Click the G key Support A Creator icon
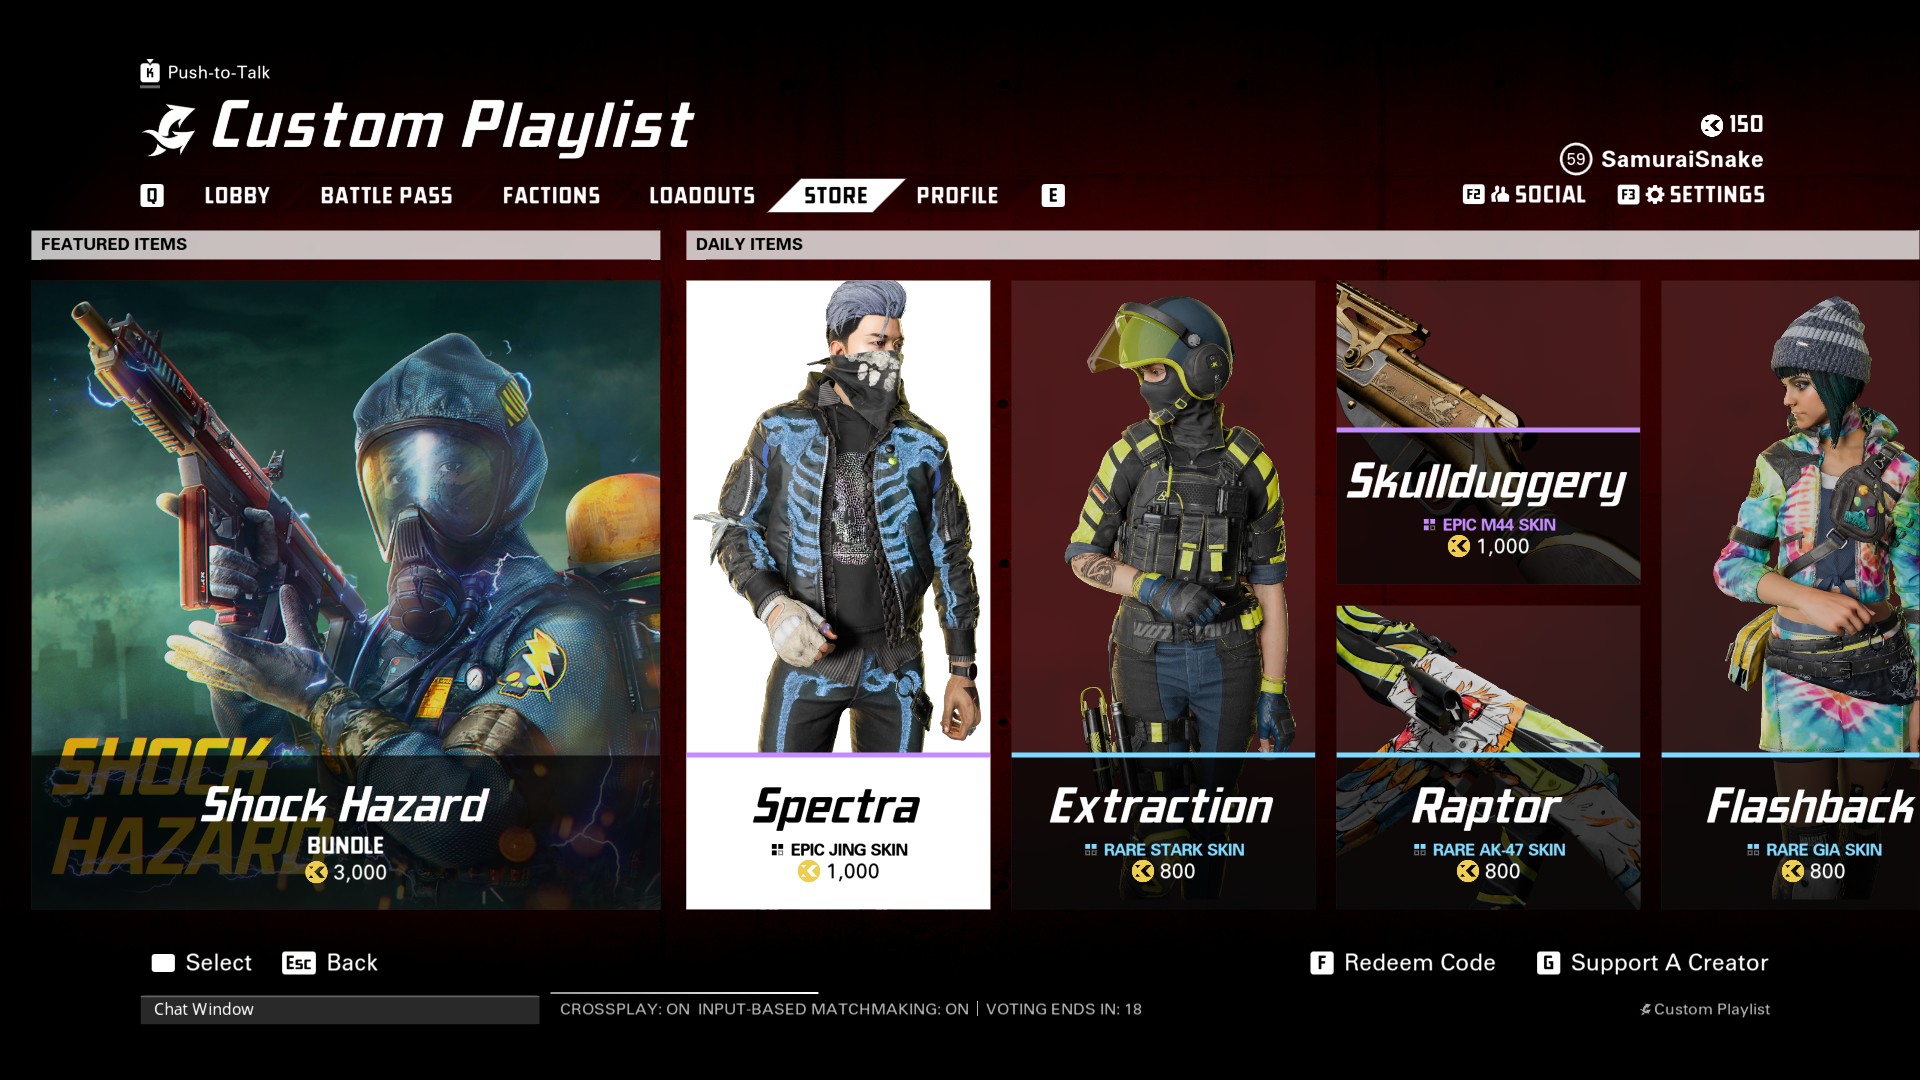The height and width of the screenshot is (1080, 1920). (1548, 962)
